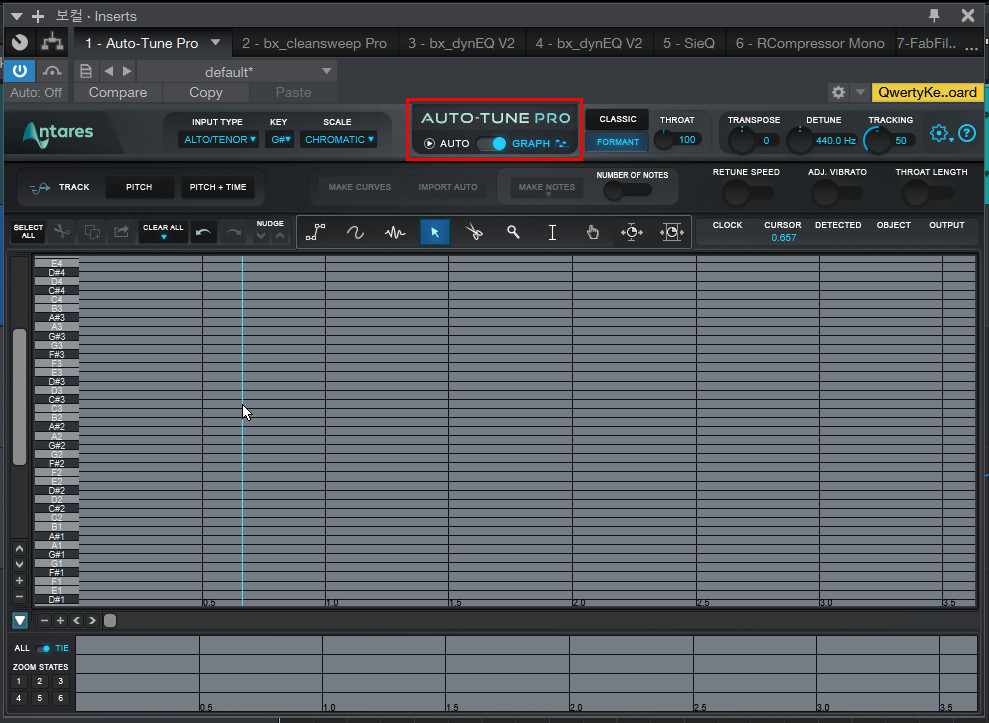Open Auto-Tune settings gear
Image resolution: width=989 pixels, height=723 pixels.
939,133
